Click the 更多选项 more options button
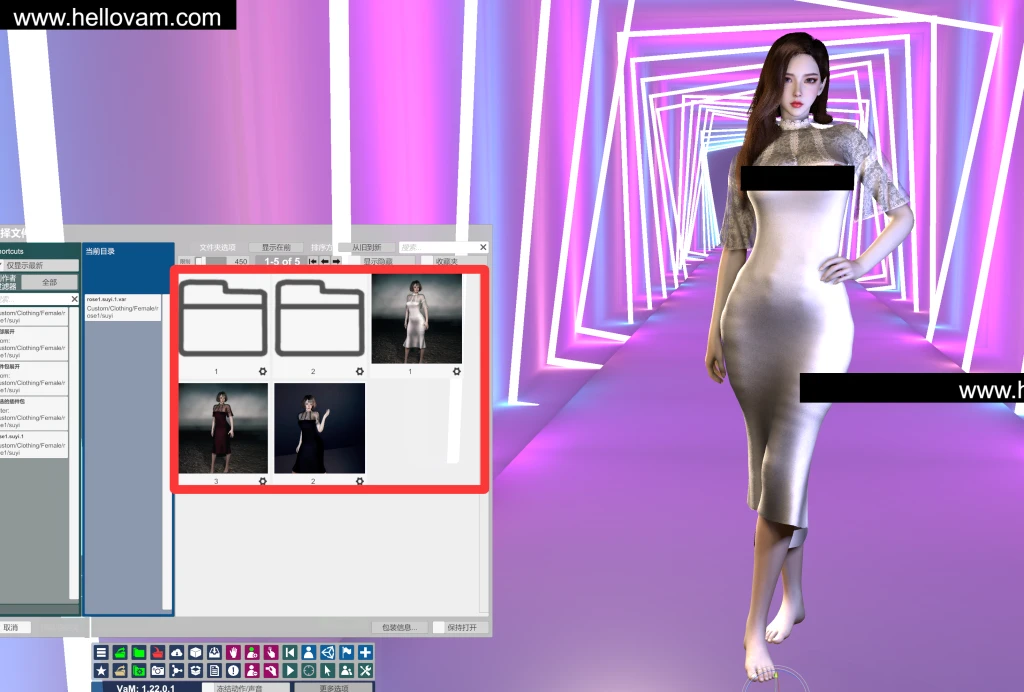The width and height of the screenshot is (1024, 692). [x=333, y=688]
